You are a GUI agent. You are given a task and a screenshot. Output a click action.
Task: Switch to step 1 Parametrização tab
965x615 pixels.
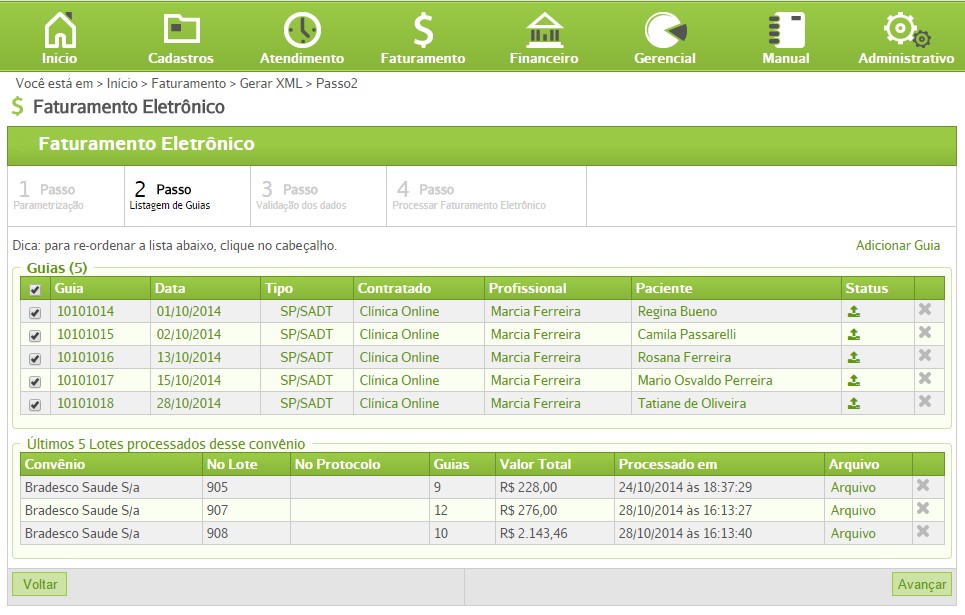(x=66, y=196)
